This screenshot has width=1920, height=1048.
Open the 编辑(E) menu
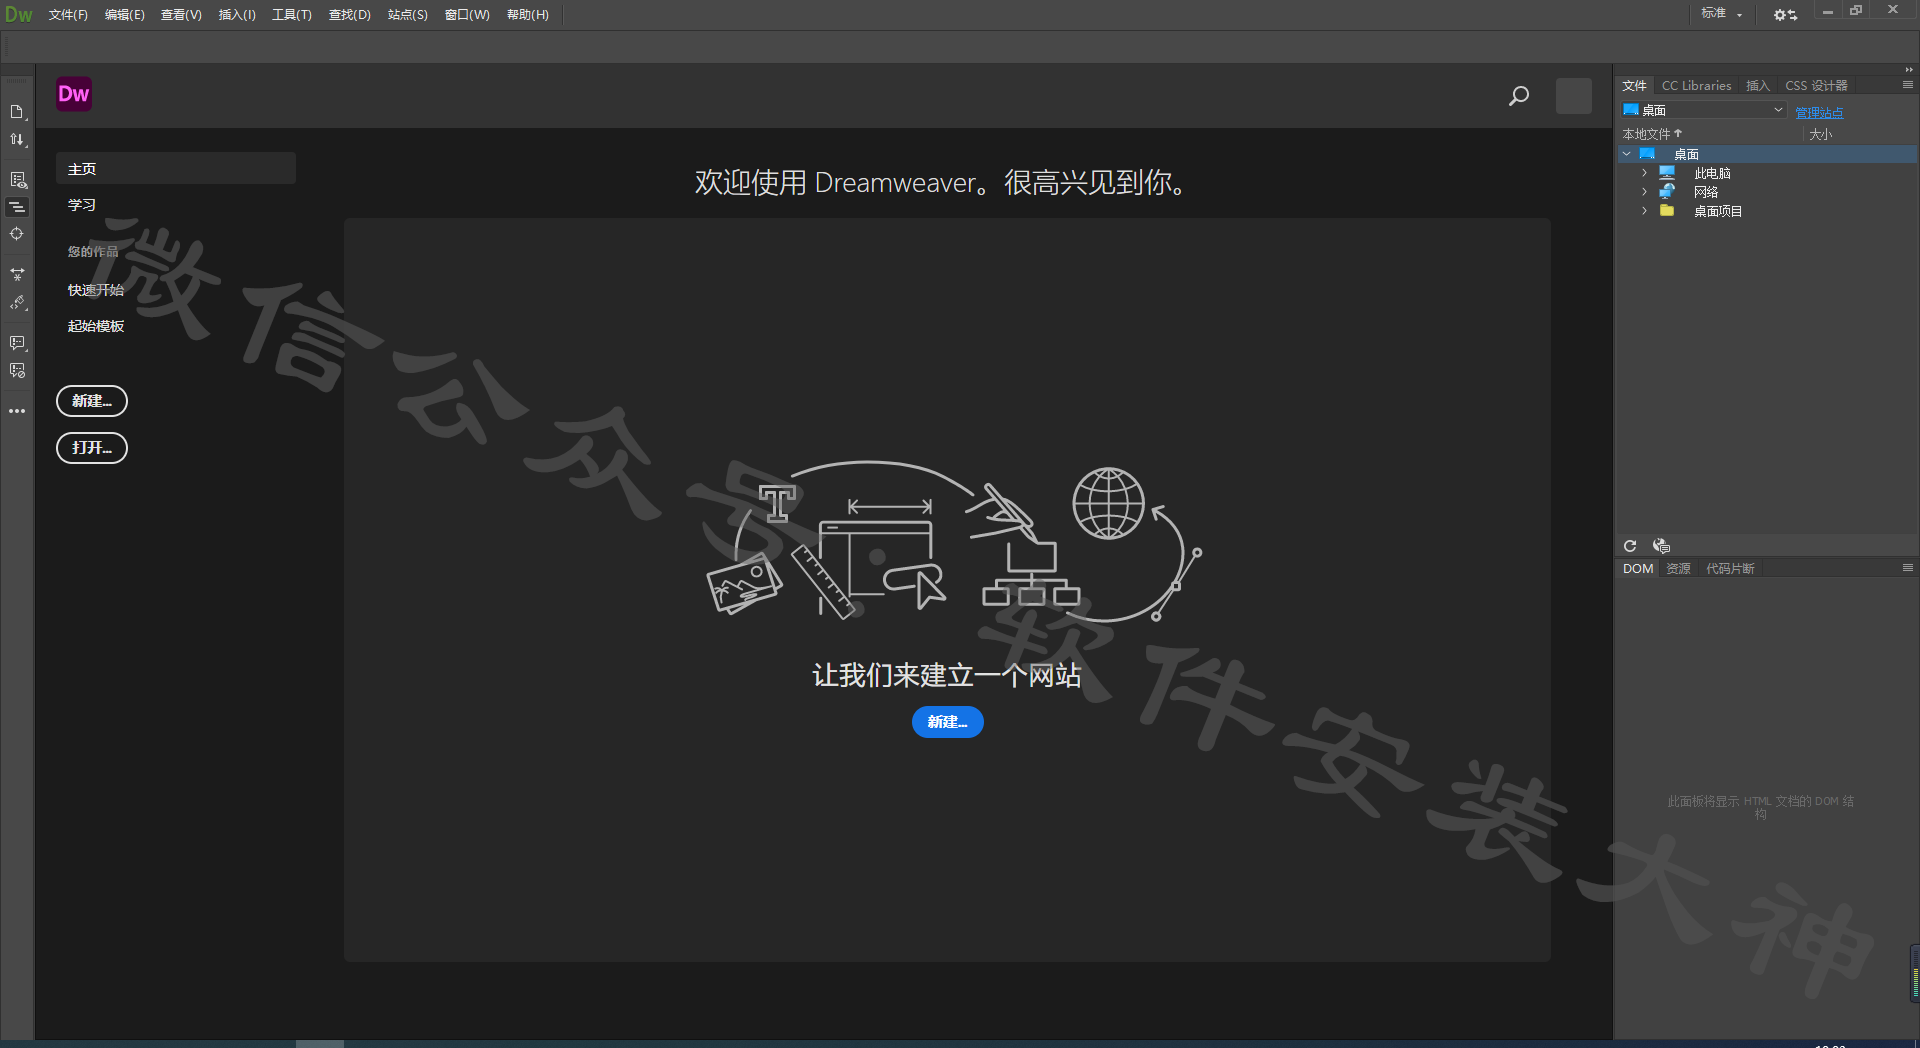click(125, 15)
